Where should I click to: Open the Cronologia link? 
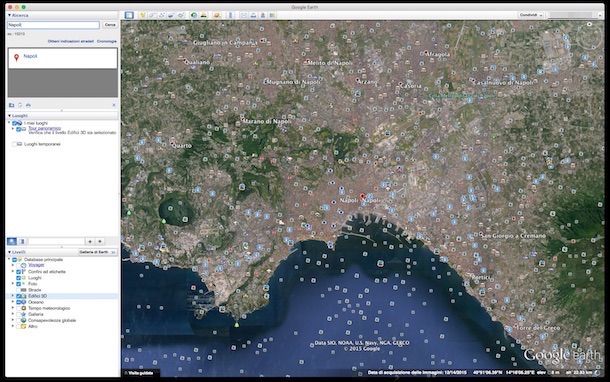pos(107,41)
